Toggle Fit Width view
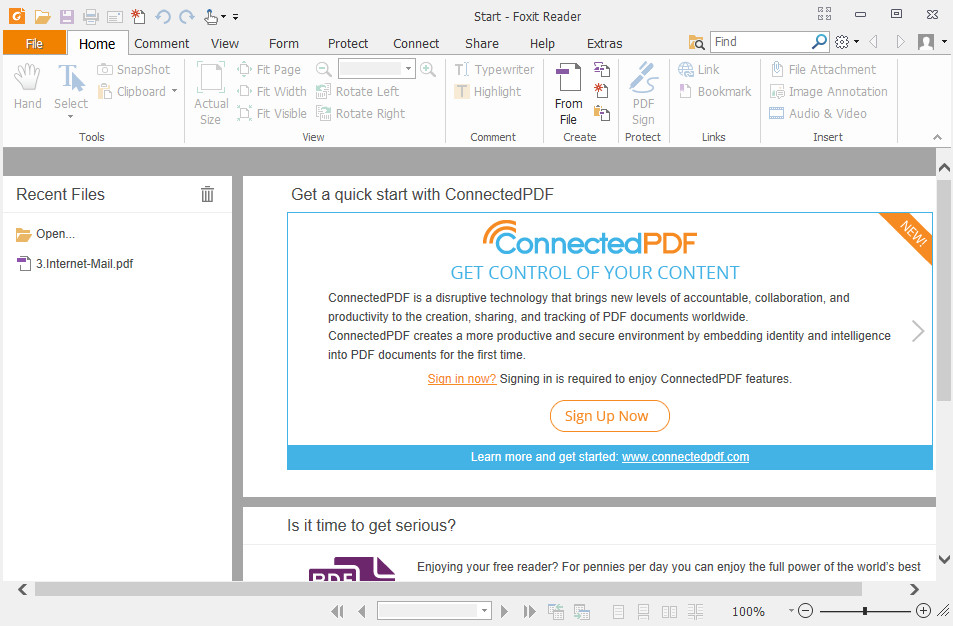 tap(271, 91)
